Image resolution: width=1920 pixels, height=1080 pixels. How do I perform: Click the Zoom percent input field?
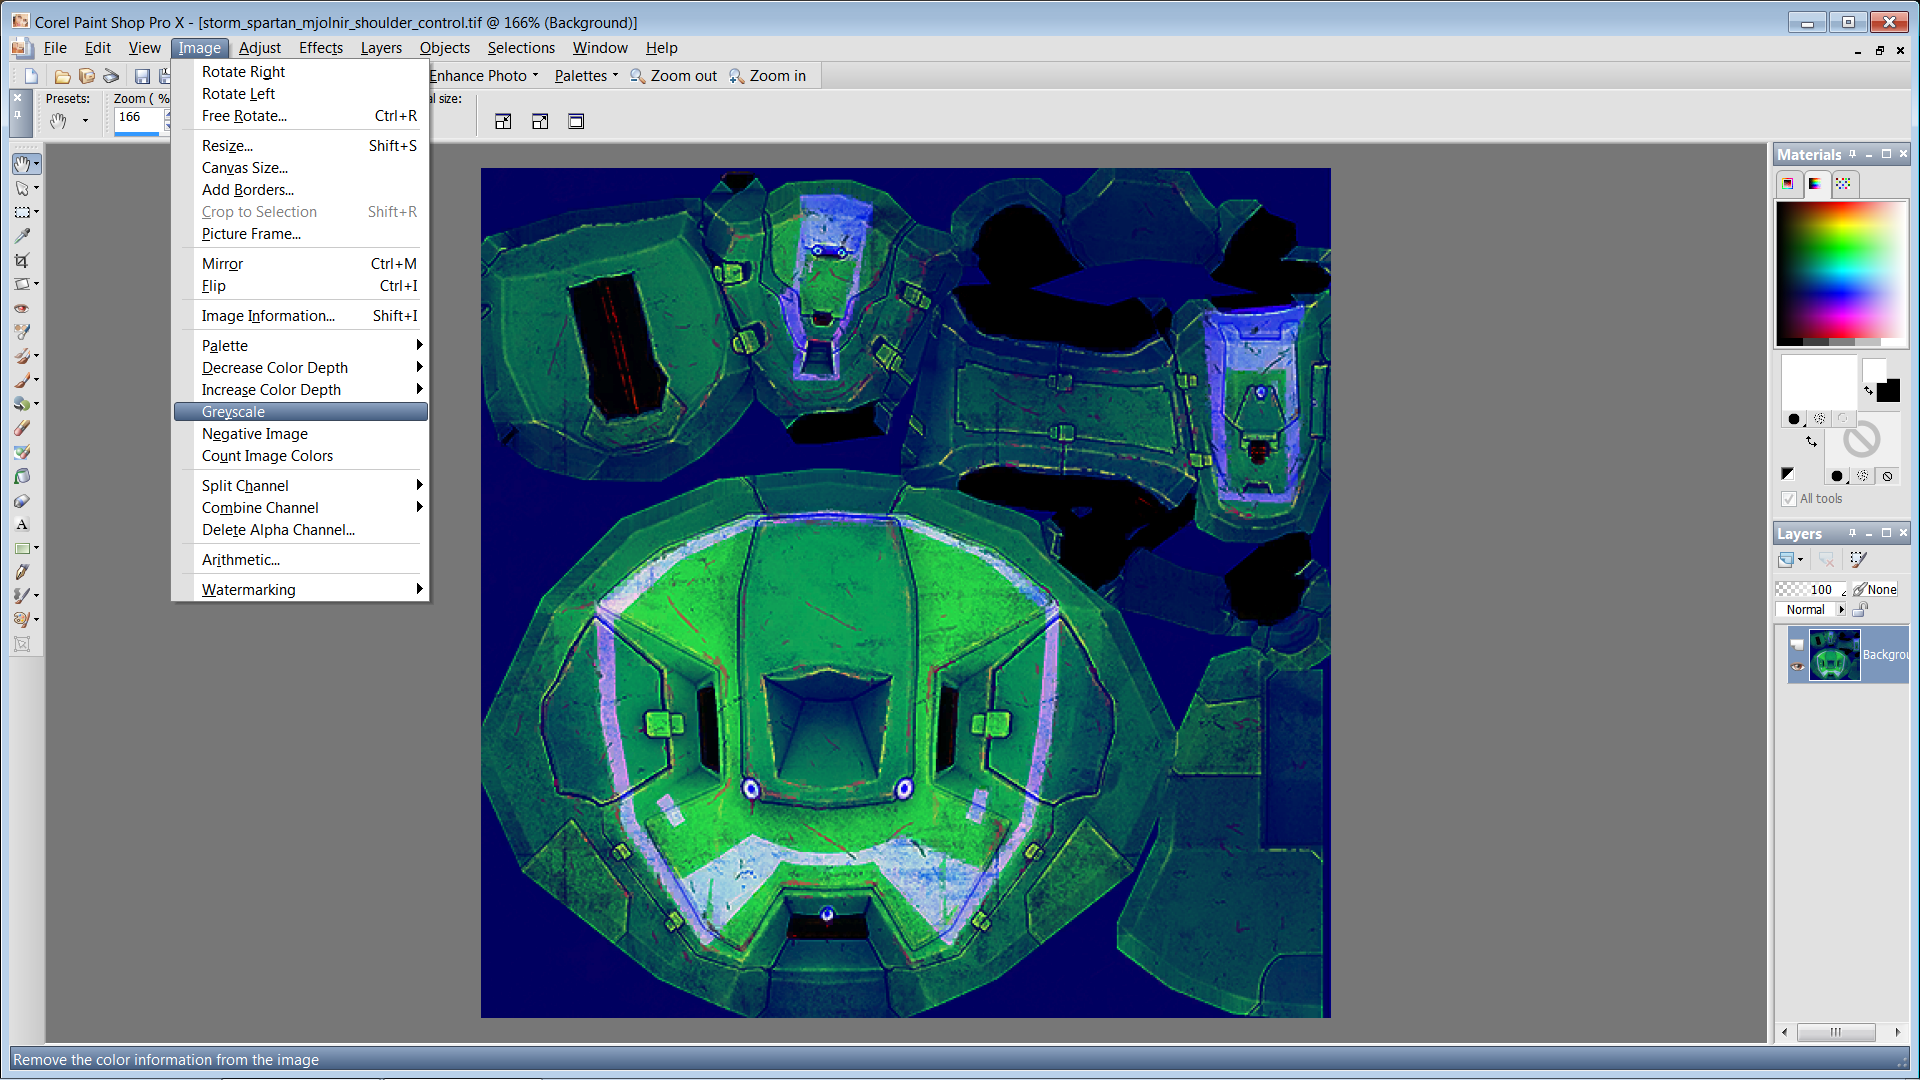click(138, 118)
